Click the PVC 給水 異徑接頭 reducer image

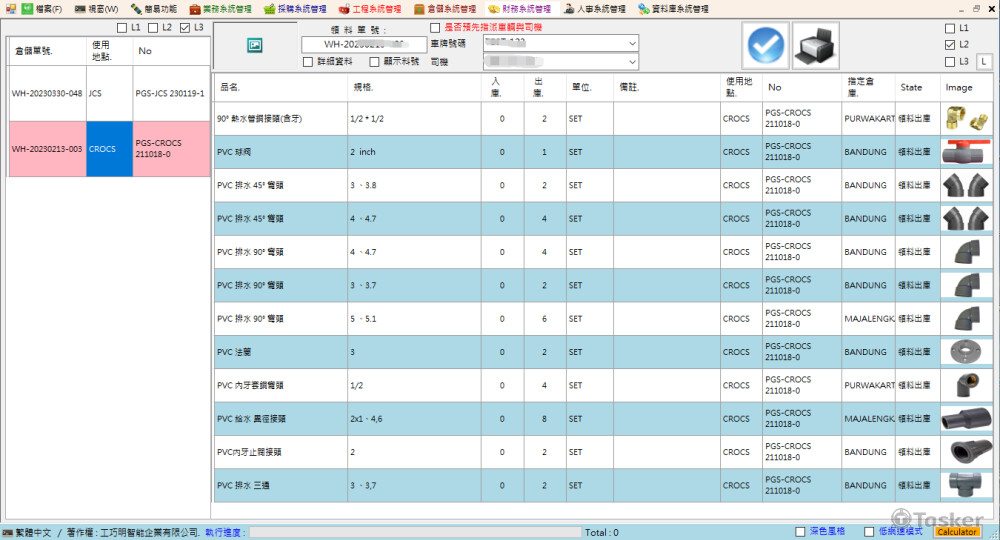(x=967, y=419)
